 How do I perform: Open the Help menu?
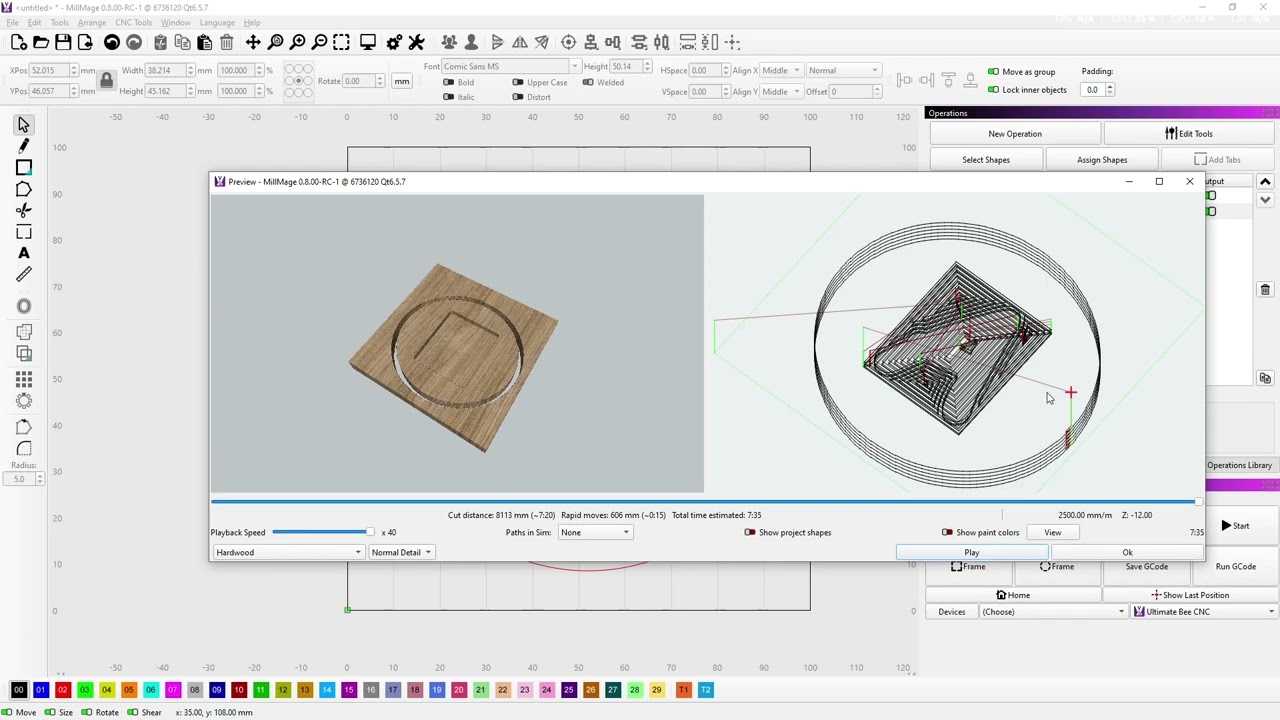click(252, 22)
